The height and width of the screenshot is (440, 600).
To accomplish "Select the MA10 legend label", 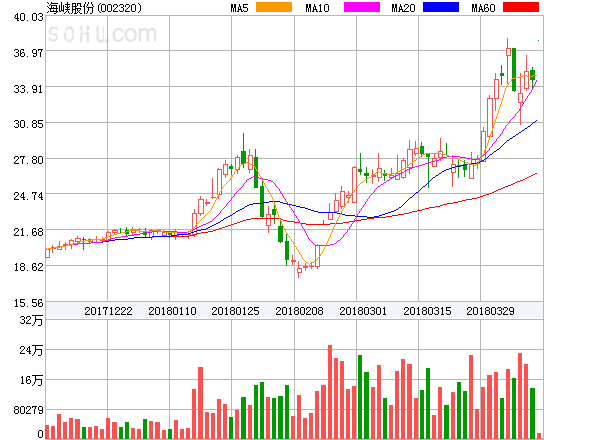I will [x=317, y=8].
